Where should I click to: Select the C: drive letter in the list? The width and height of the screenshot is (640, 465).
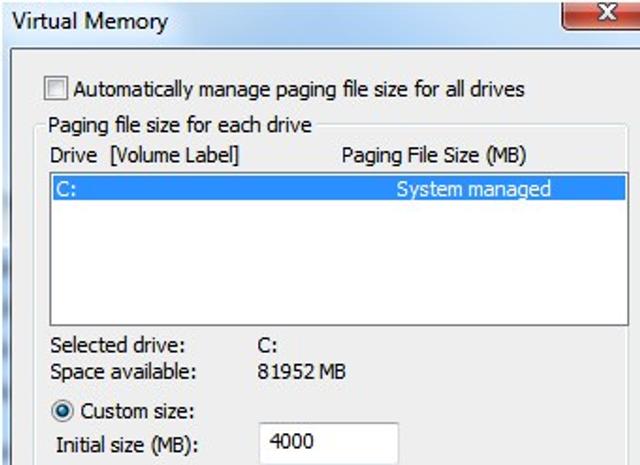66,189
